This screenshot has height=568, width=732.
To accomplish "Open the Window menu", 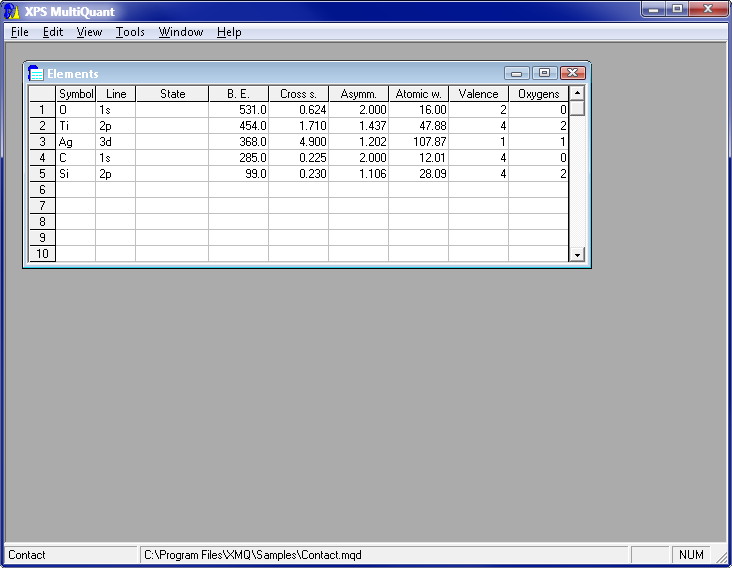I will pos(181,32).
